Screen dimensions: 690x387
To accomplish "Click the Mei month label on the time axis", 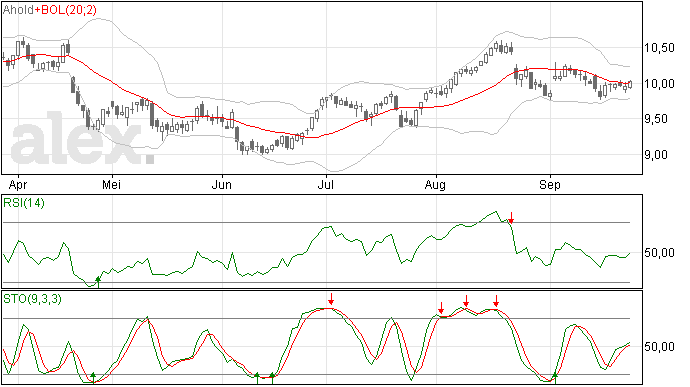I will (111, 184).
